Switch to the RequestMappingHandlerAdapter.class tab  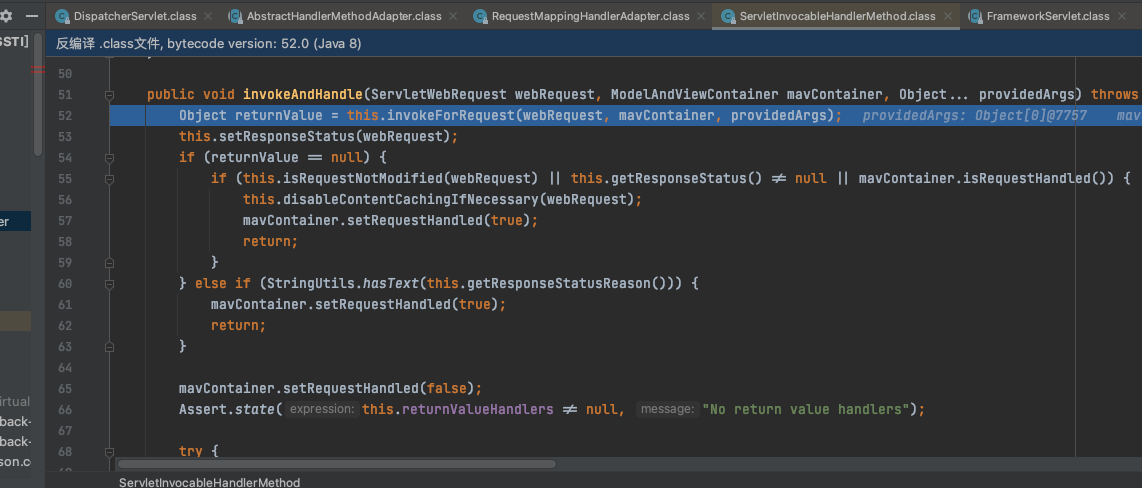(x=591, y=16)
